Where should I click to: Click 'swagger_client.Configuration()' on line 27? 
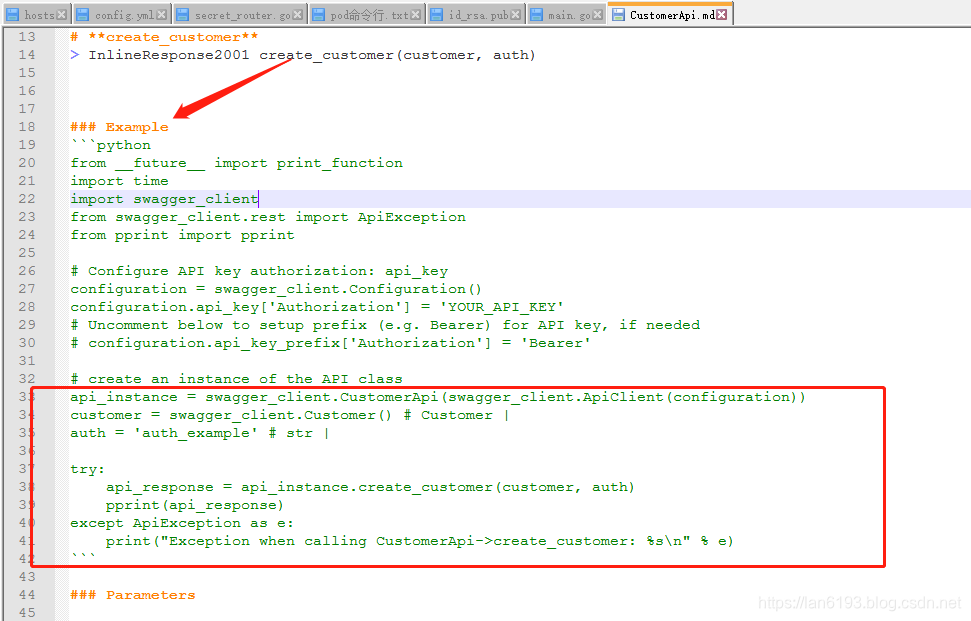(348, 289)
